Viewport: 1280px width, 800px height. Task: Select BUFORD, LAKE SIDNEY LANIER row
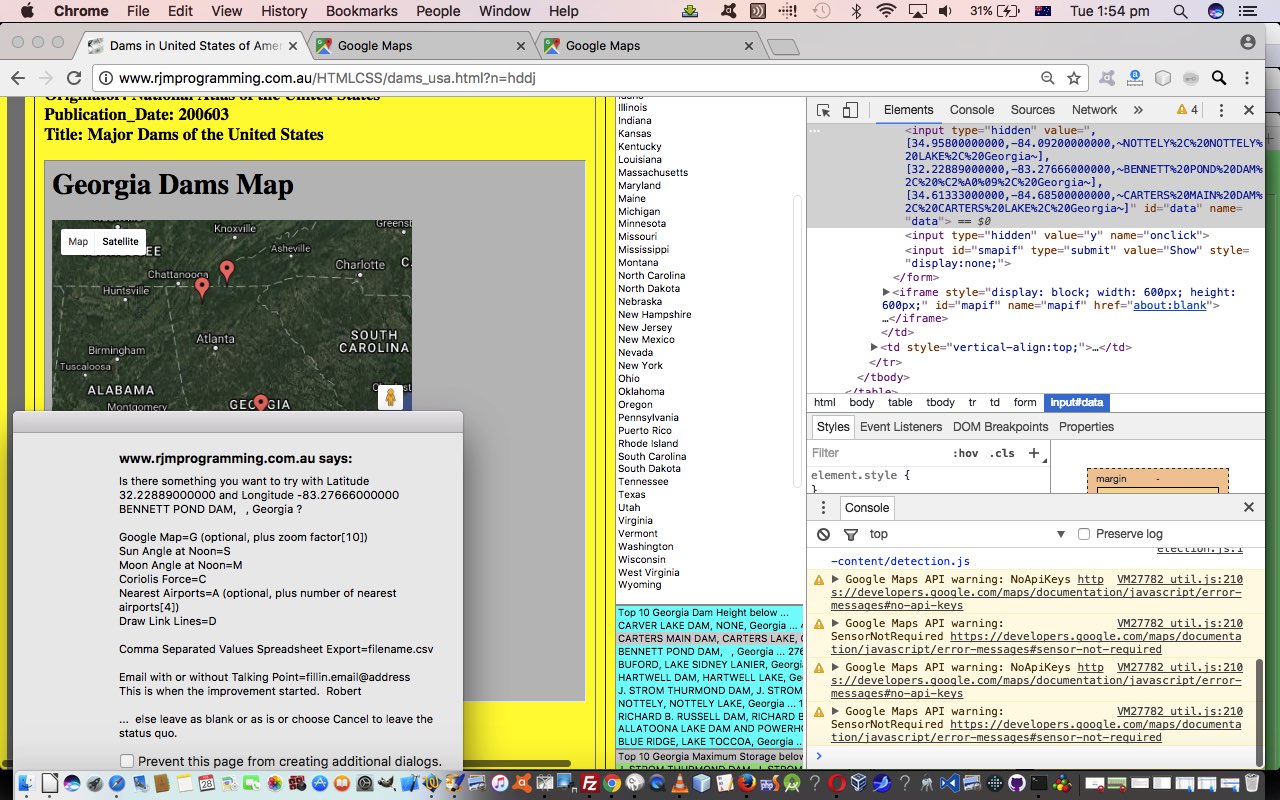(x=710, y=664)
